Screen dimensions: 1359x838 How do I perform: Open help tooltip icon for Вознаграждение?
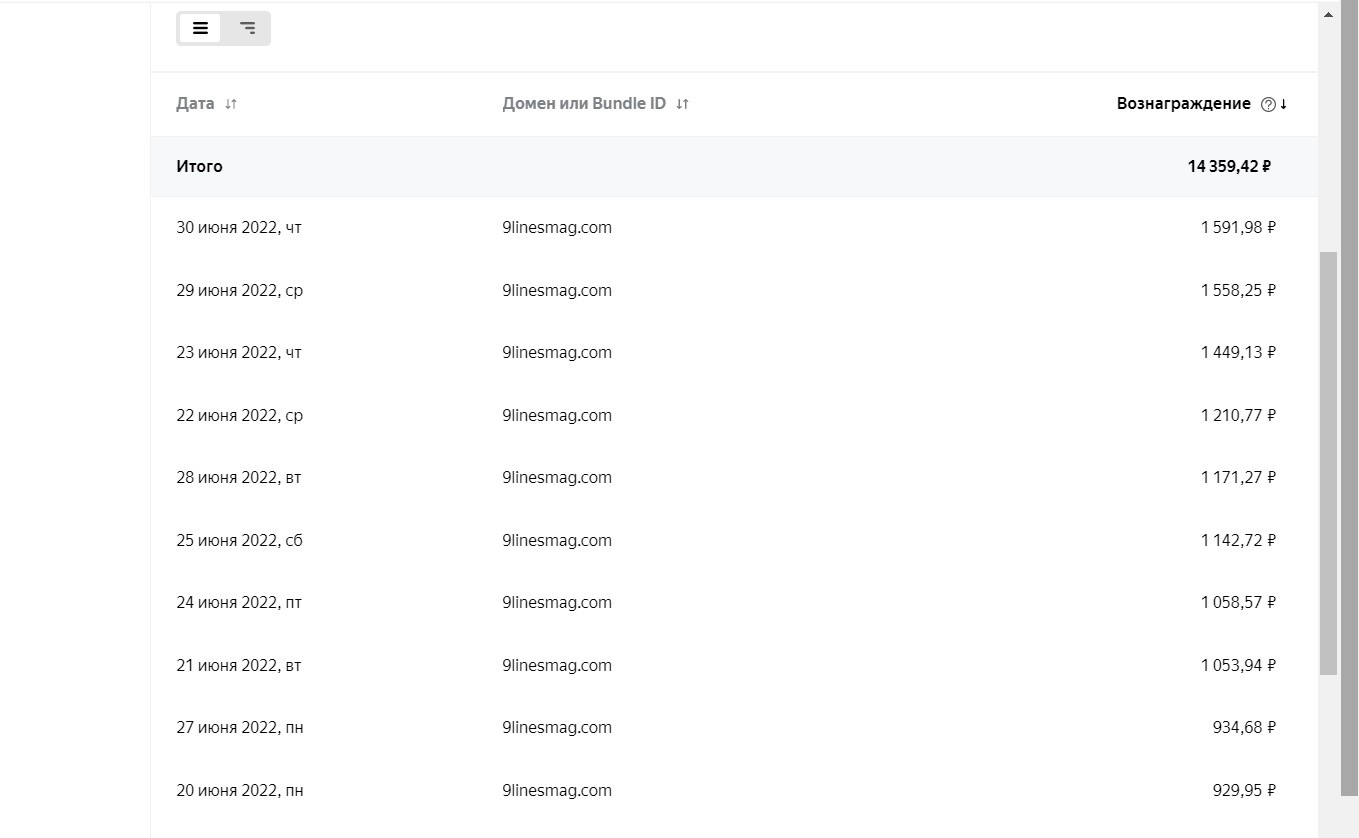pos(1268,104)
